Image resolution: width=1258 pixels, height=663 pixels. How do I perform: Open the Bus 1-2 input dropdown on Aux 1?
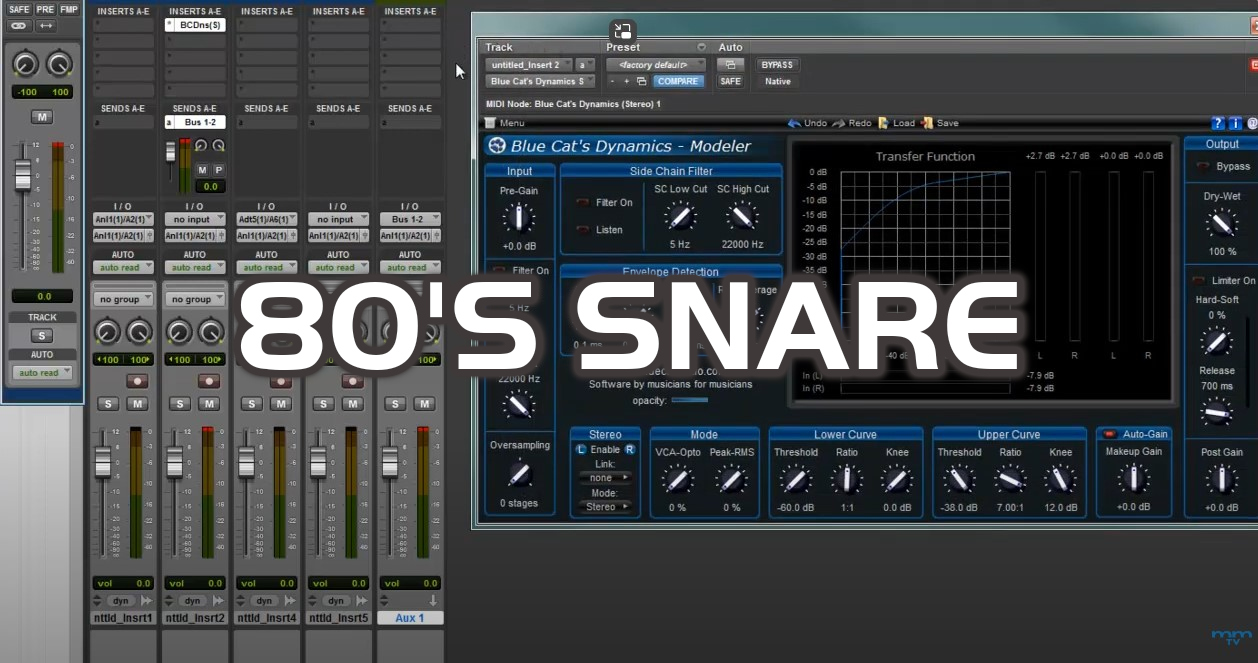[411, 219]
